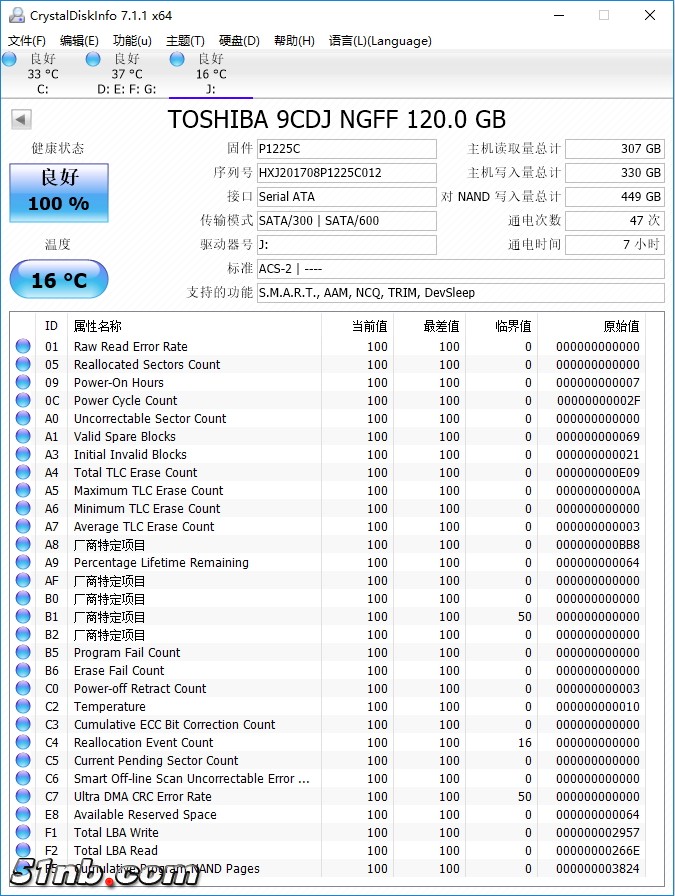The image size is (675, 896).
Task: Click the serial number field
Action: 346,173
